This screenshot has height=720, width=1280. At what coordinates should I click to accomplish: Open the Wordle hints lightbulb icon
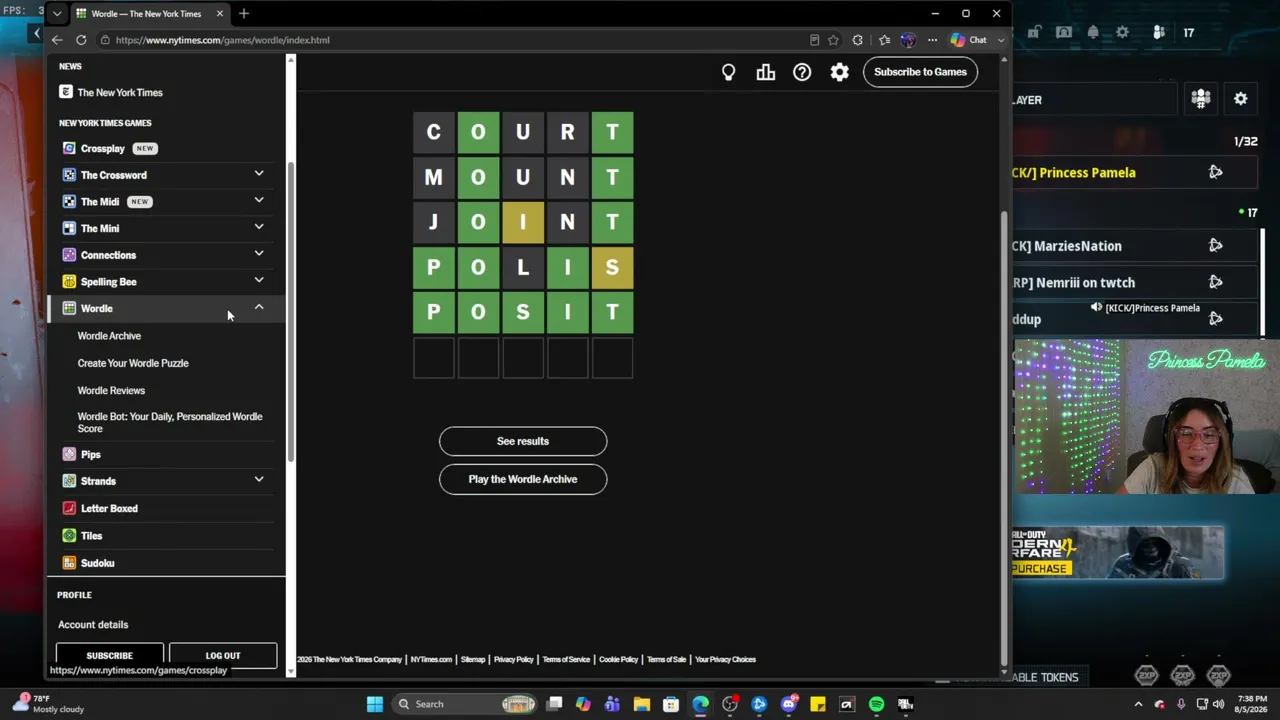coord(728,72)
